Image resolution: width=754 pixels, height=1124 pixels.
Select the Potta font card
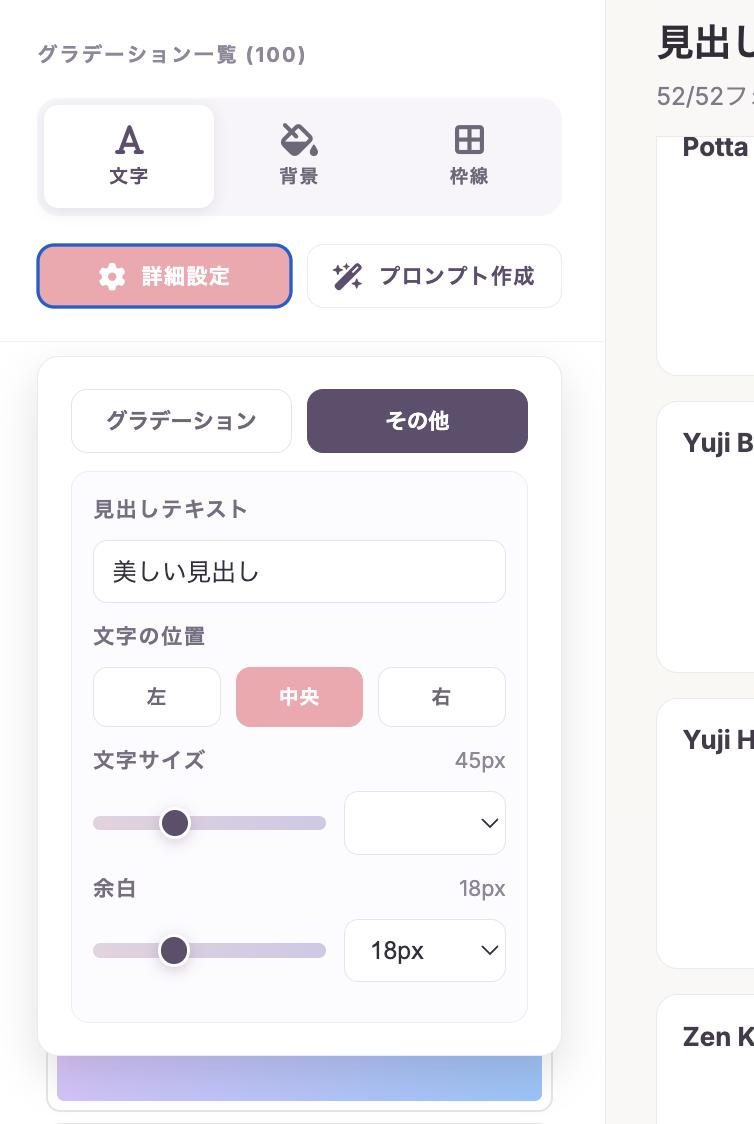(x=705, y=255)
